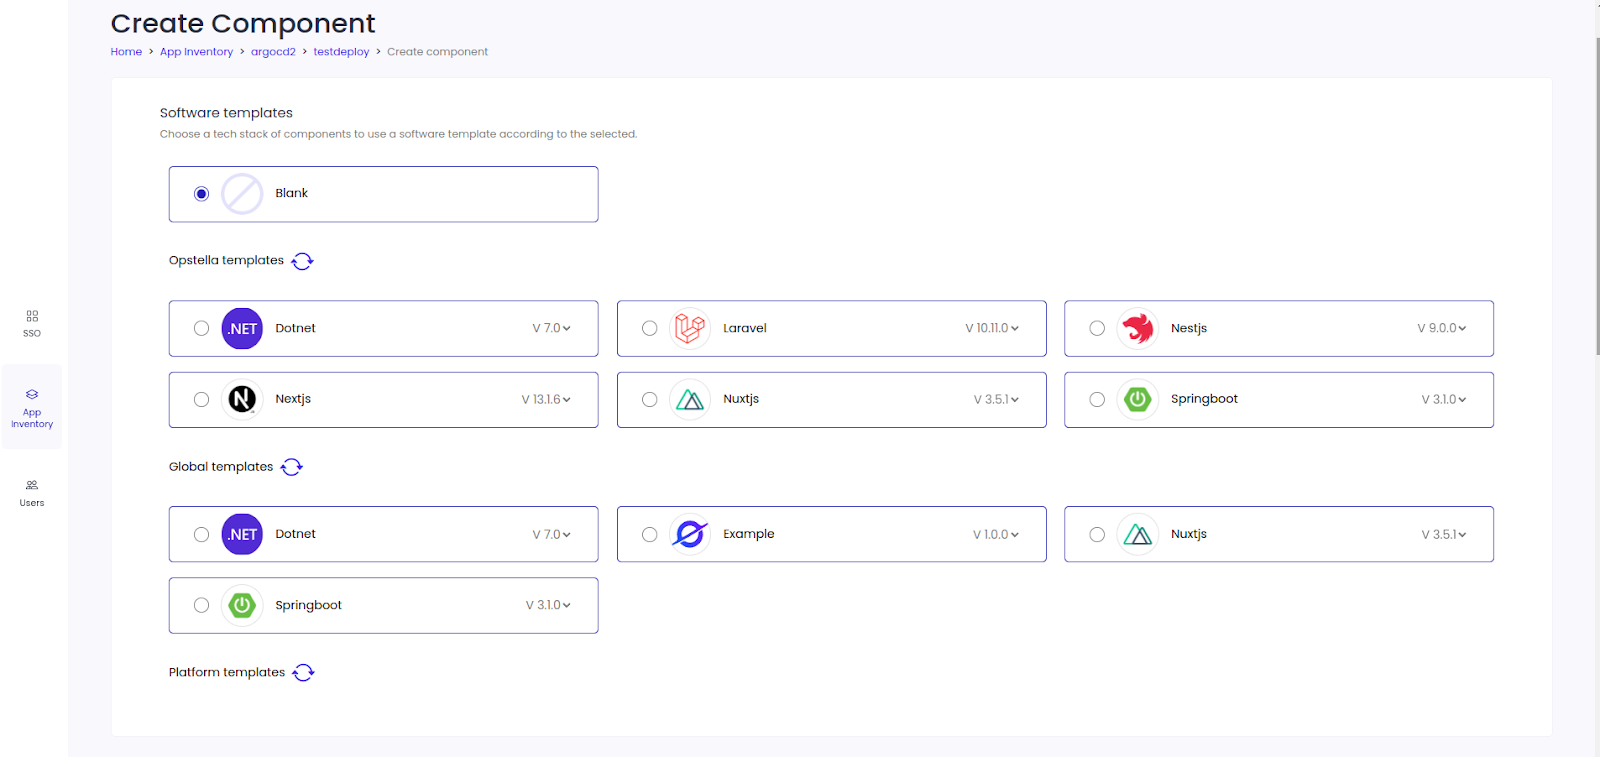Click the Nestjs red logo icon
1600x757 pixels.
point(1137,328)
